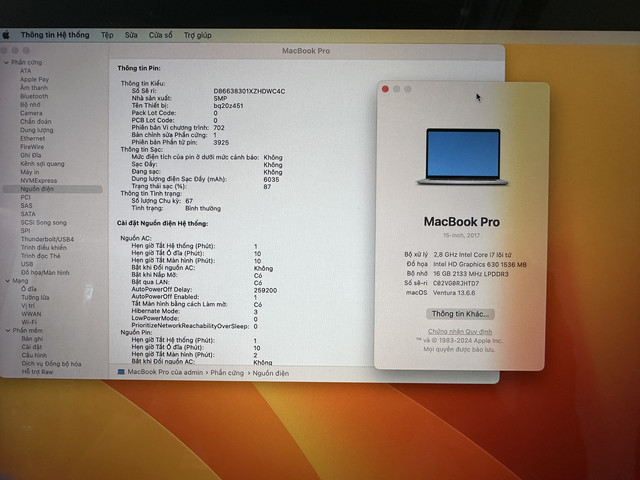Image resolution: width=640 pixels, height=480 pixels.
Task: Select Cài đặt in the sidebar
Action: coord(32,347)
